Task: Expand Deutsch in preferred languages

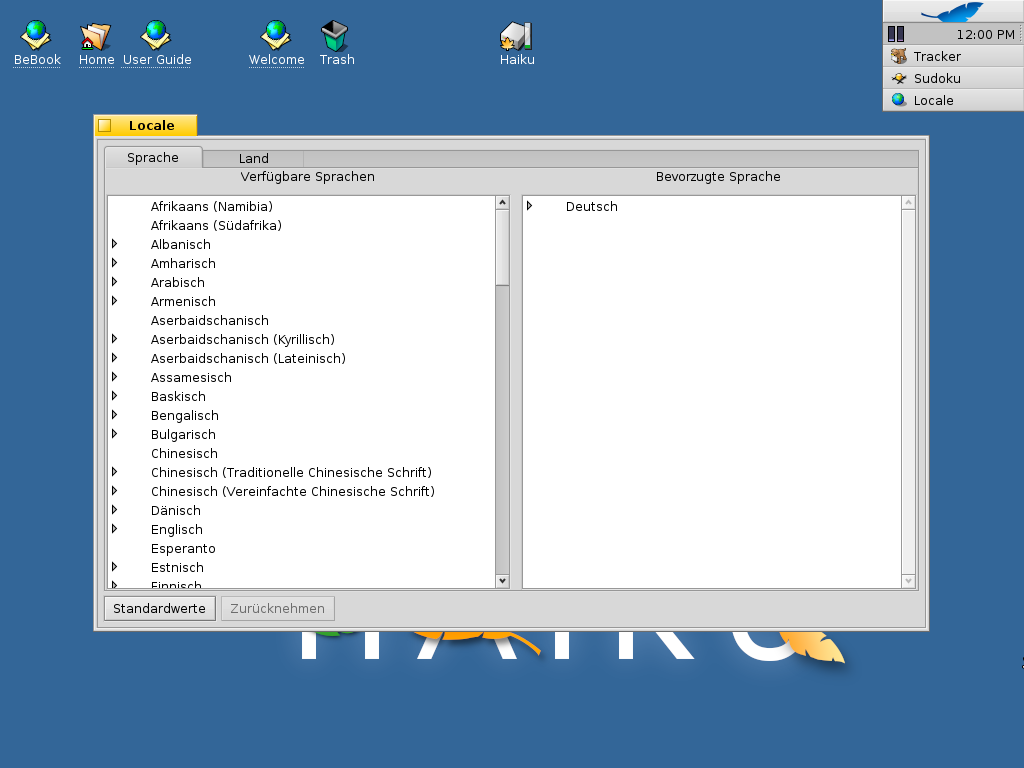Action: (530, 206)
